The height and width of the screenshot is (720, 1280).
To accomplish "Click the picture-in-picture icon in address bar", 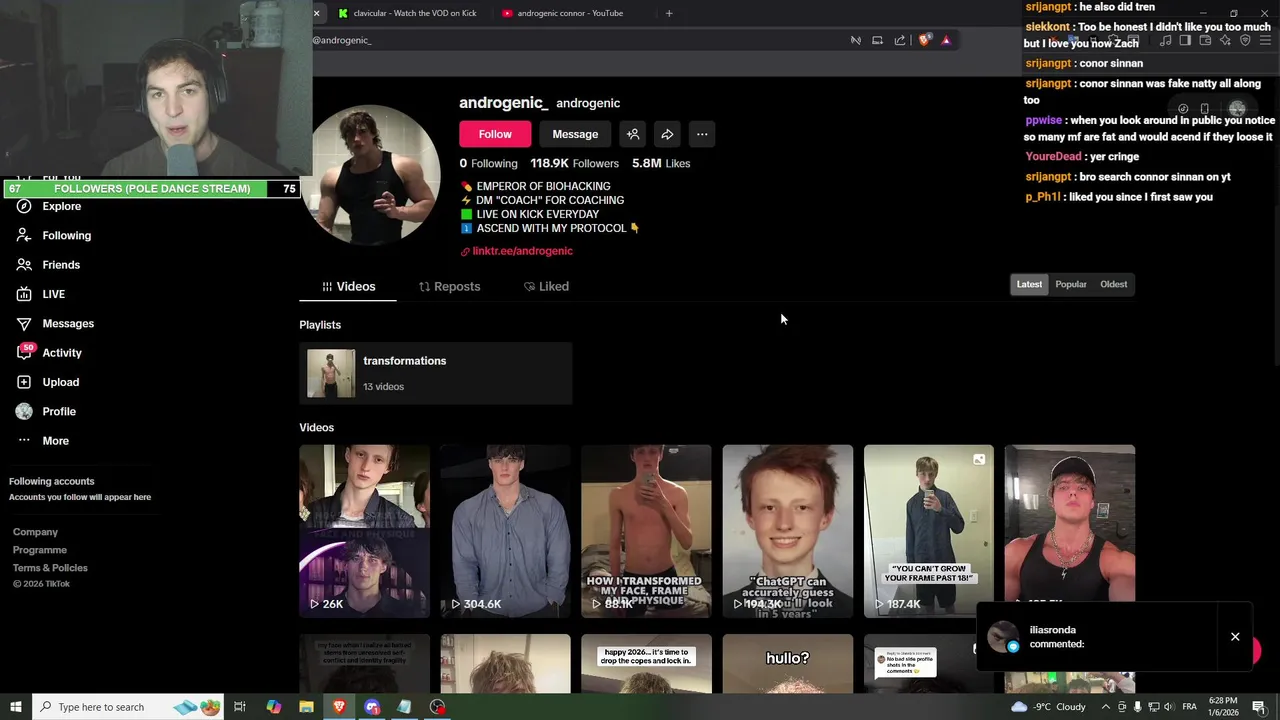I will point(877,40).
